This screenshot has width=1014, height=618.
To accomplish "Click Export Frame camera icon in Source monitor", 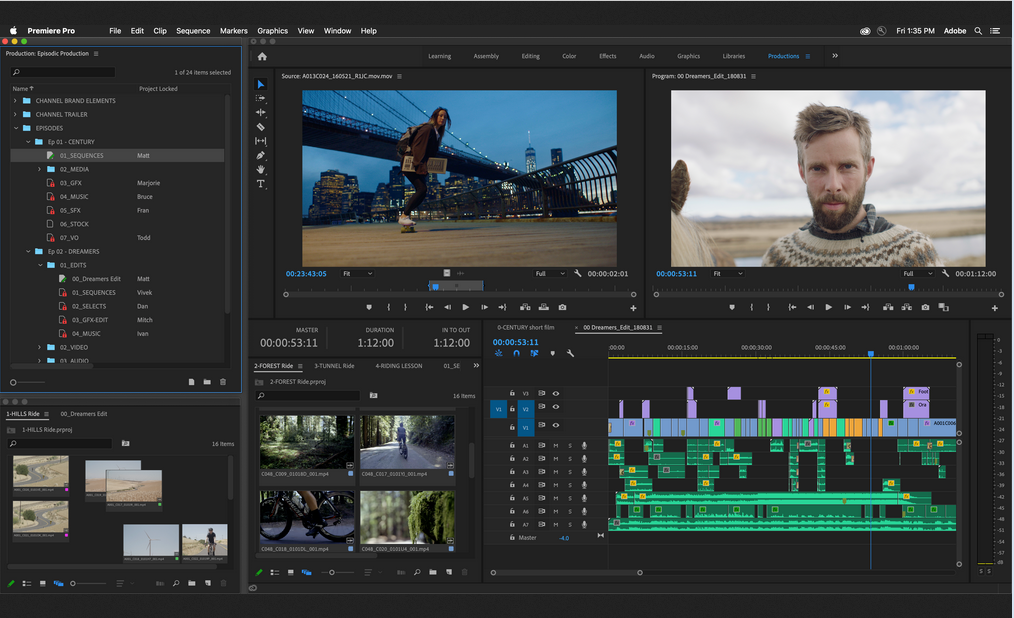I will tap(562, 307).
